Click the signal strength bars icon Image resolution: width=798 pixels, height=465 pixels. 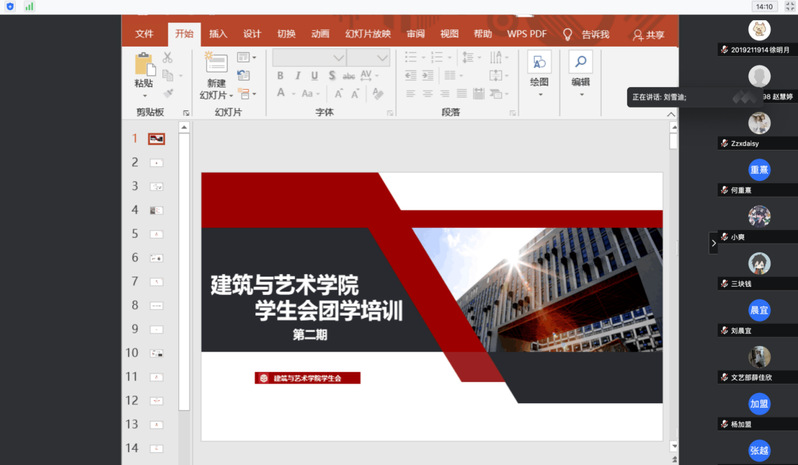pos(29,6)
